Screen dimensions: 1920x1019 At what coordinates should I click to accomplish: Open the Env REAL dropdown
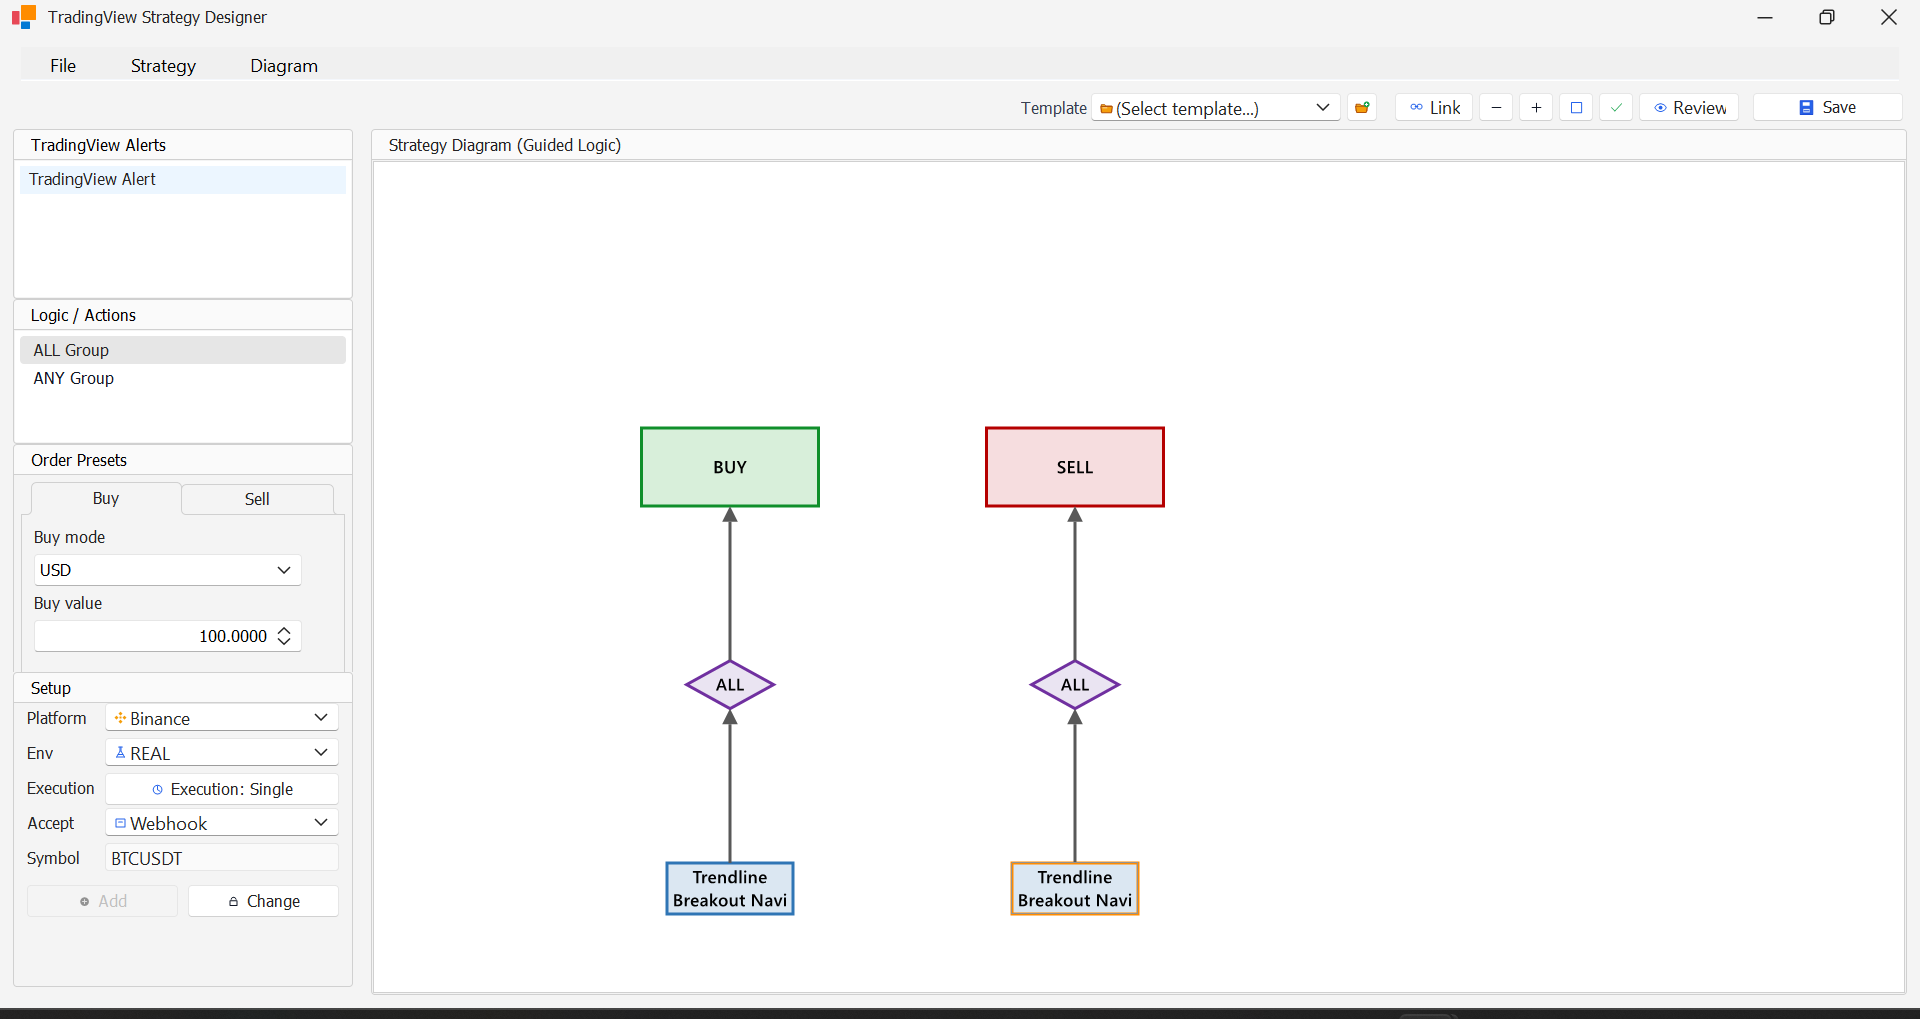click(x=222, y=753)
